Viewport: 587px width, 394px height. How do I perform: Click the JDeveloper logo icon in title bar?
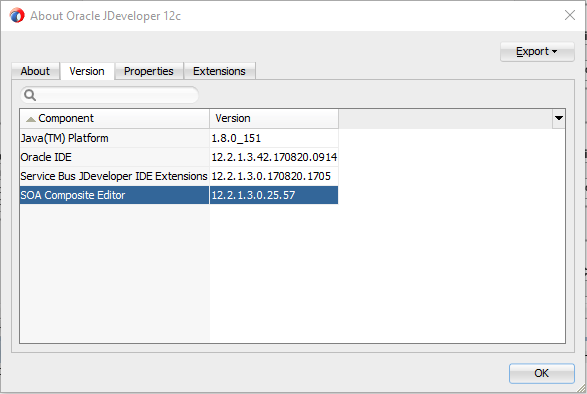17,16
